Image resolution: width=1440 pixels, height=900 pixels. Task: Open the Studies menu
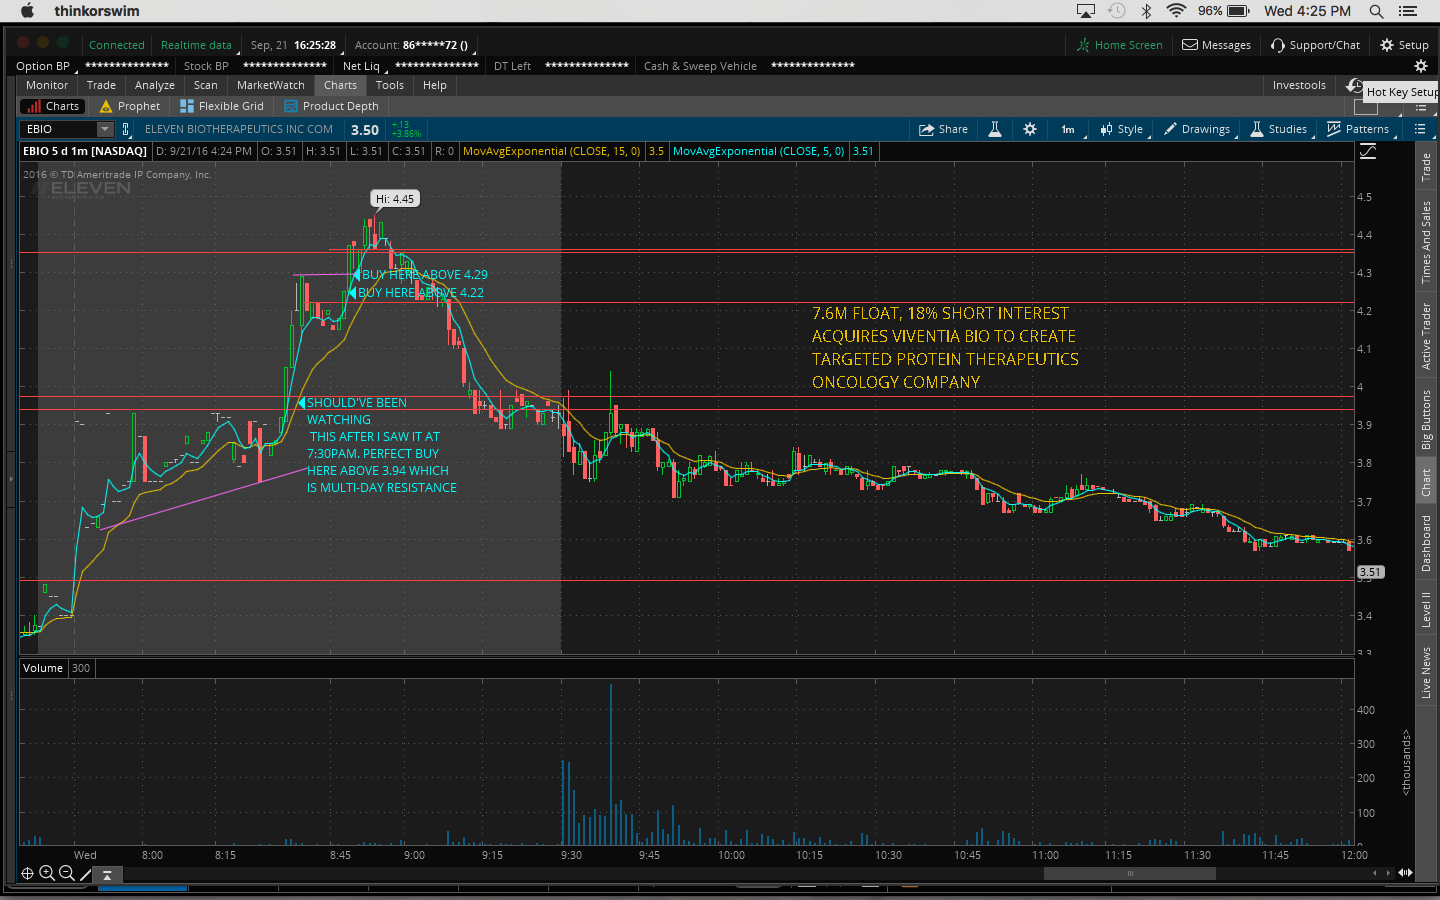(1279, 129)
